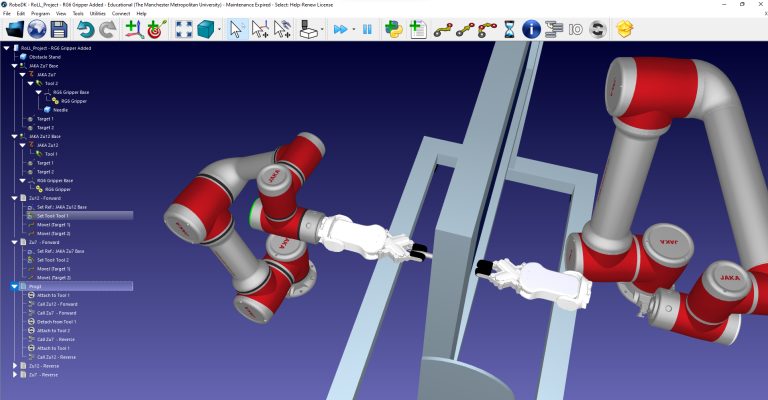
Task: Add a new target
Action: pyautogui.click(x=157, y=29)
